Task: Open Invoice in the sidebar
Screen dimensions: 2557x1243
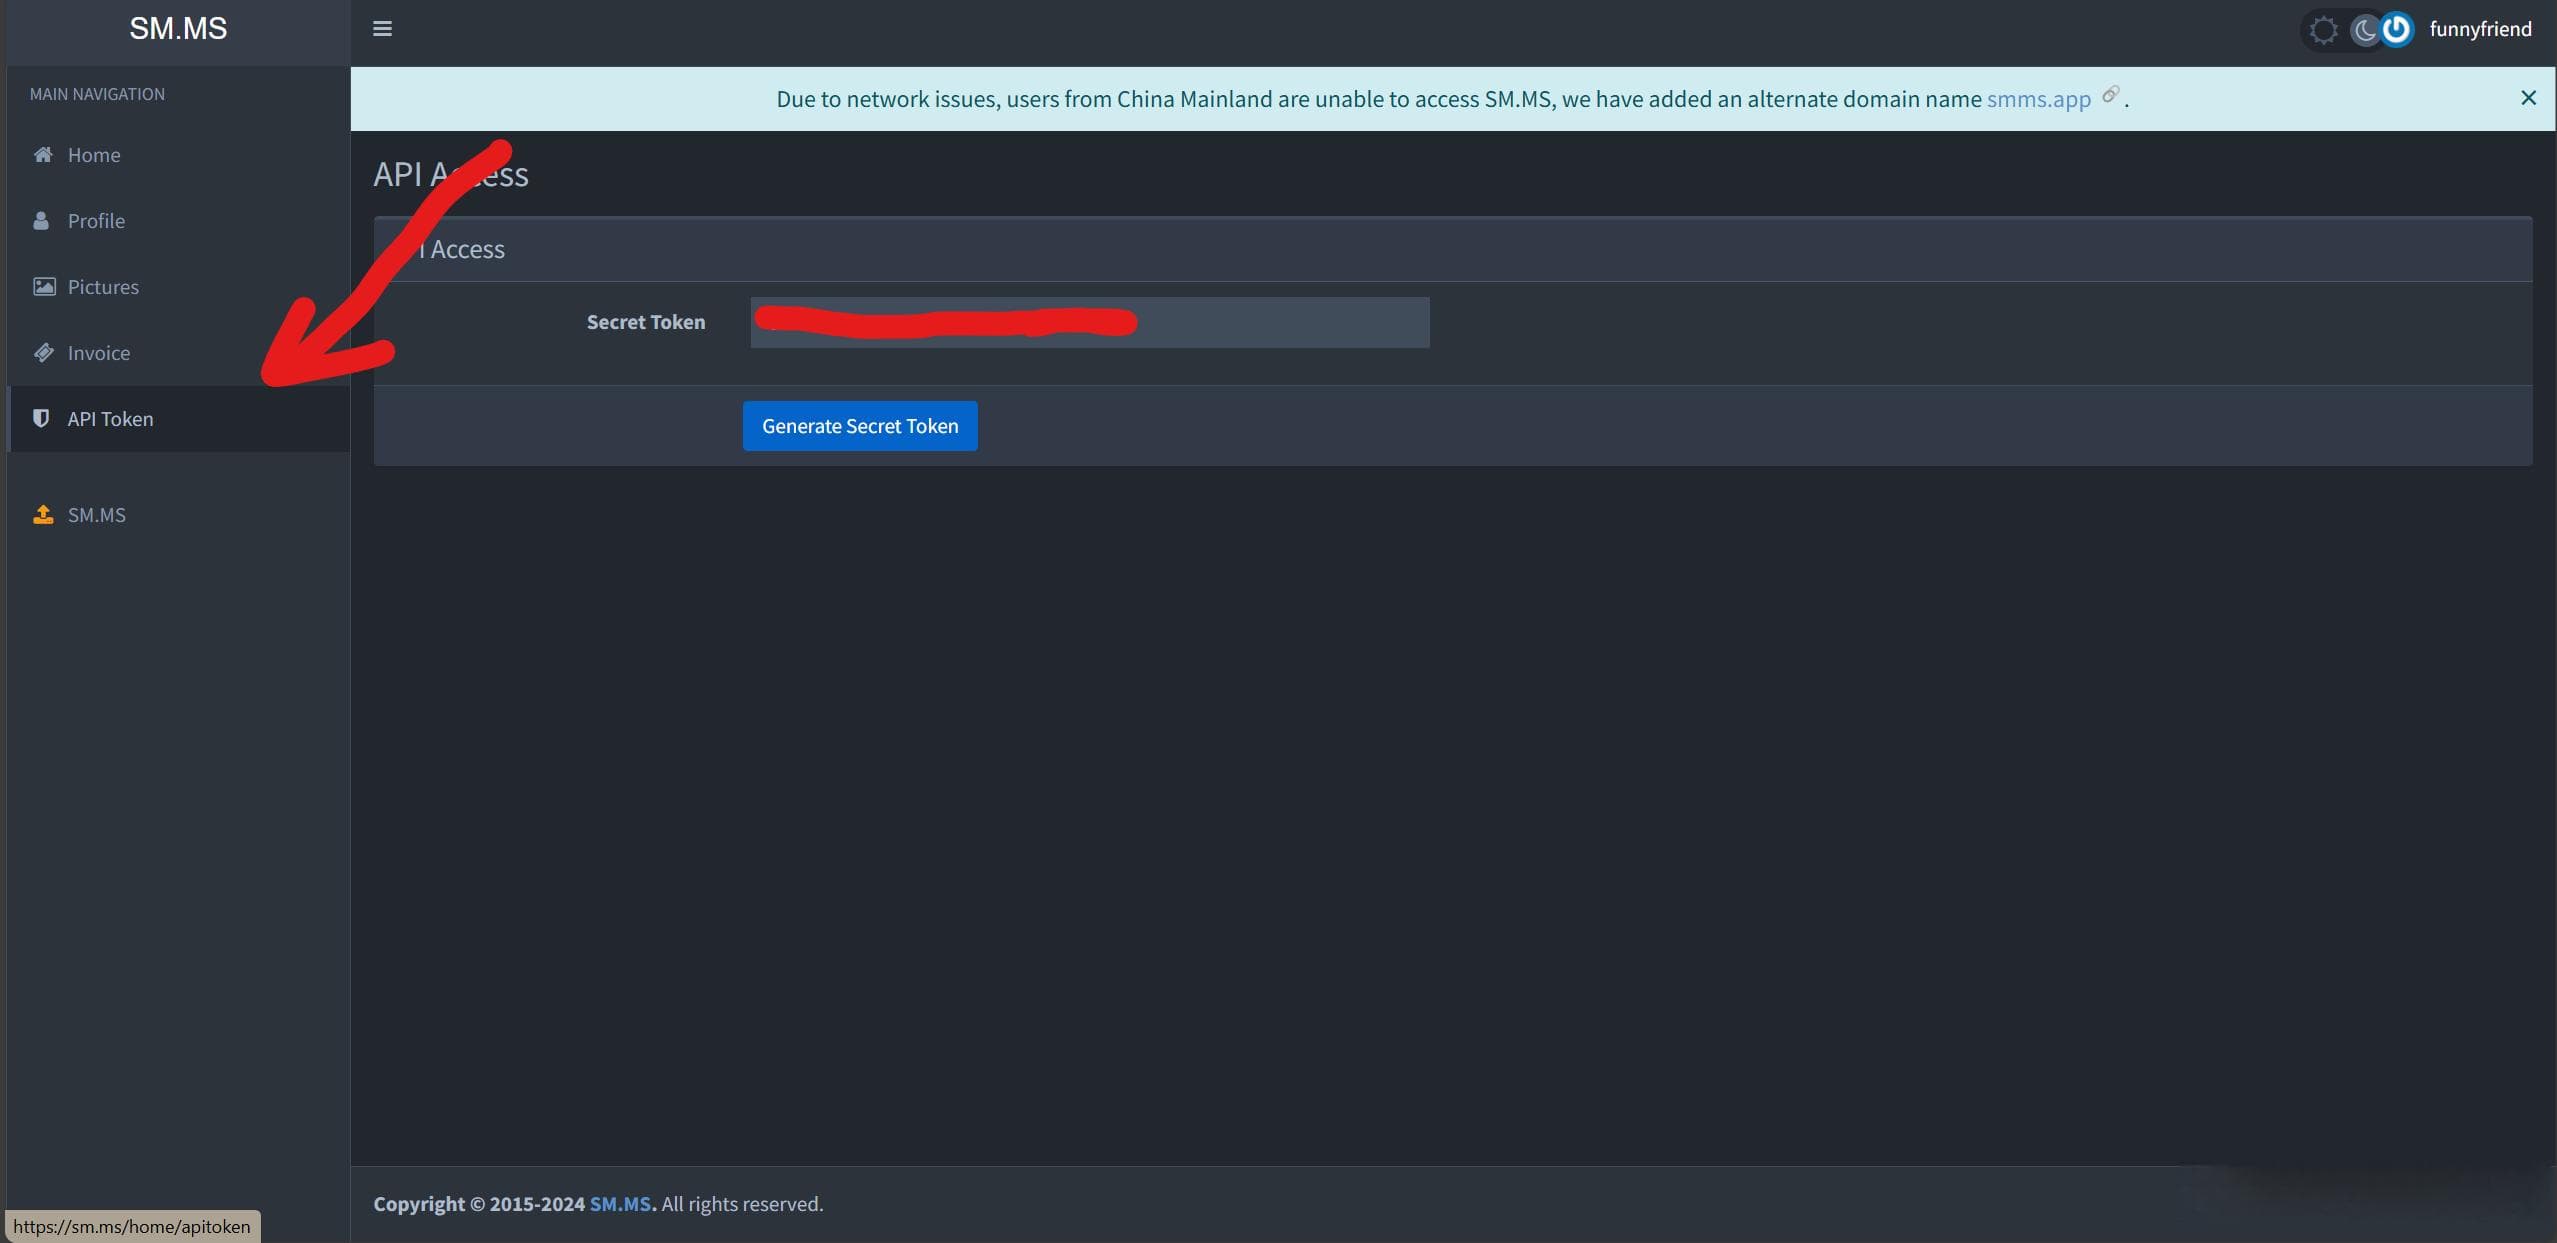Action: pyautogui.click(x=178, y=353)
